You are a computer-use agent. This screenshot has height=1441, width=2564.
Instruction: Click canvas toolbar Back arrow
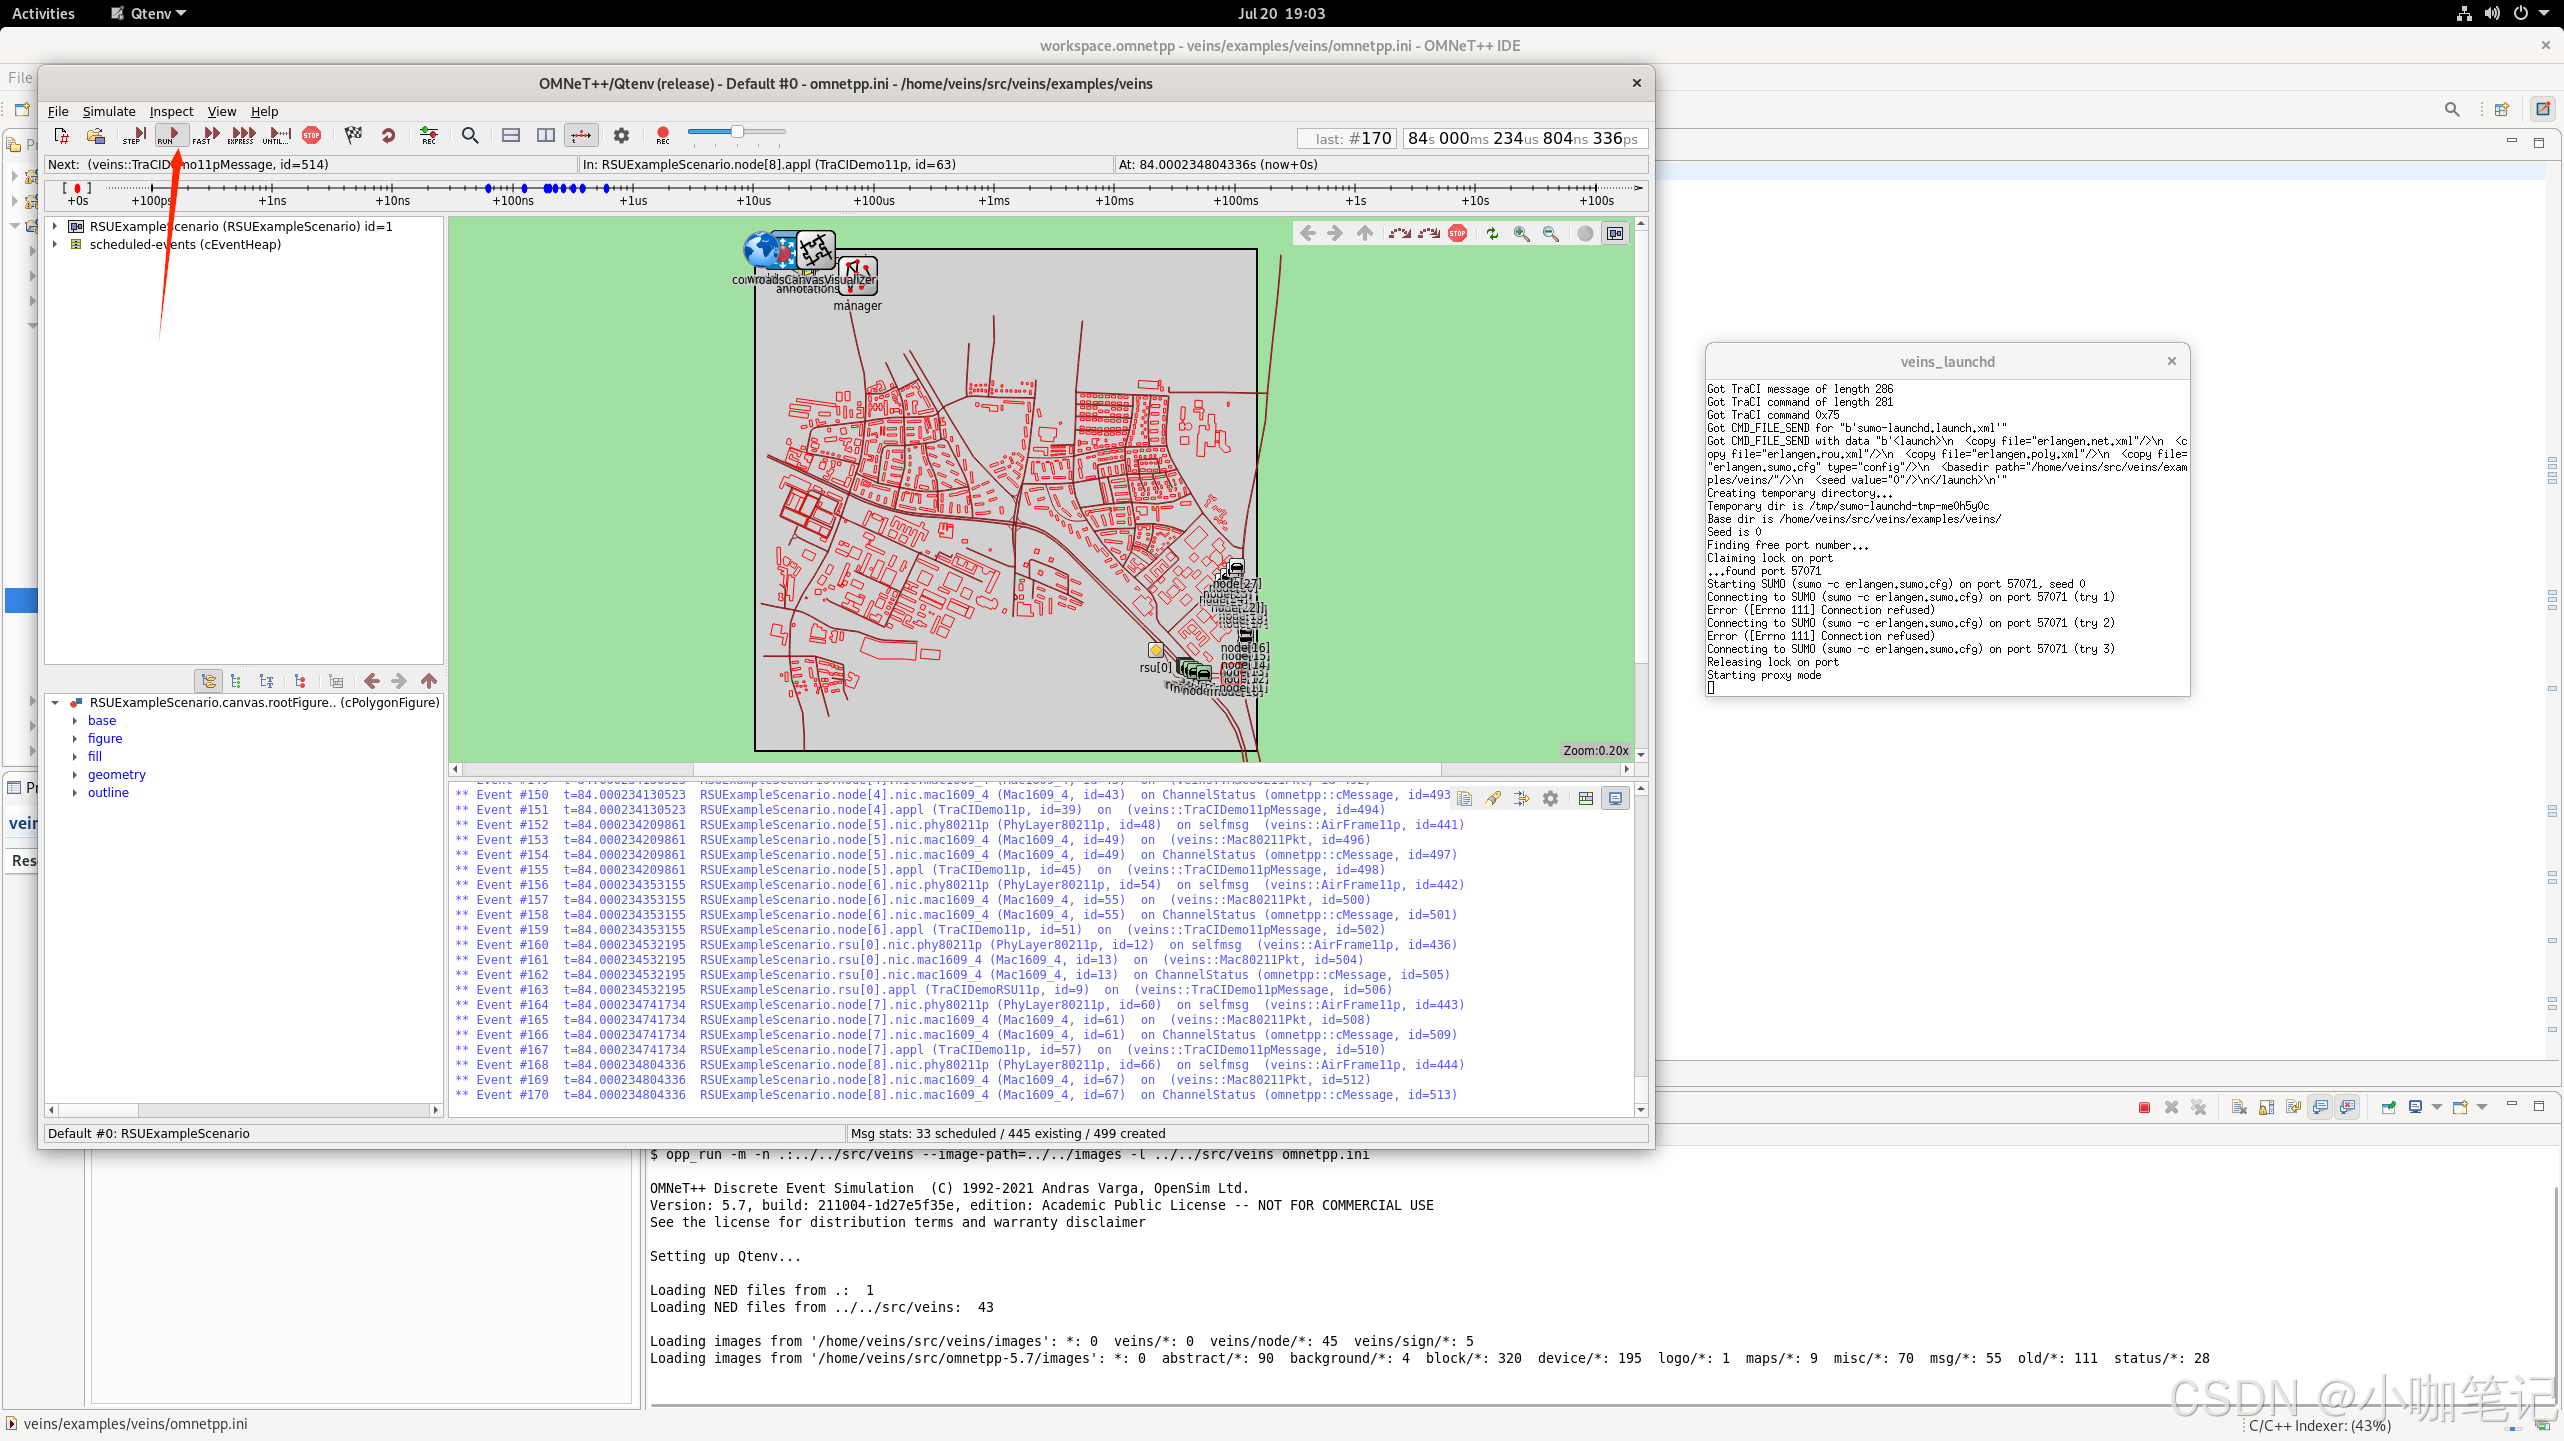(1308, 234)
